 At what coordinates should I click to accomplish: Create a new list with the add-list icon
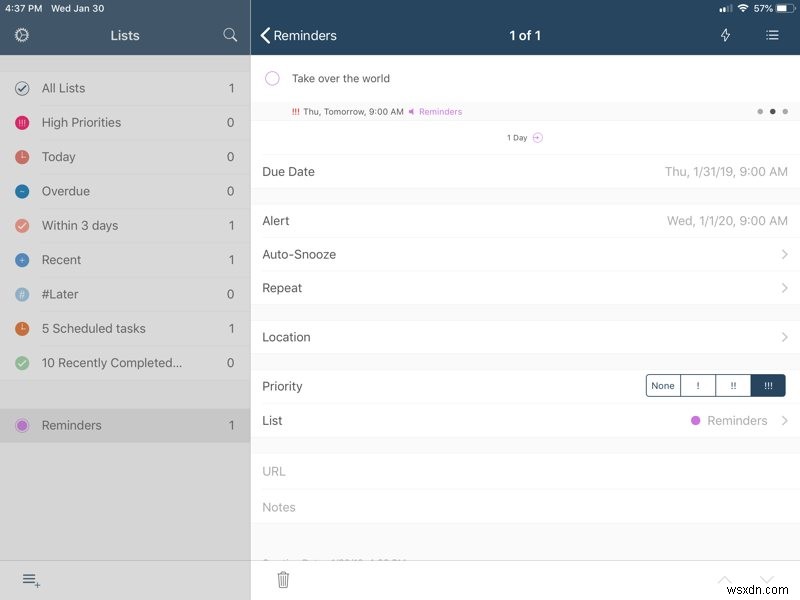pyautogui.click(x=28, y=578)
